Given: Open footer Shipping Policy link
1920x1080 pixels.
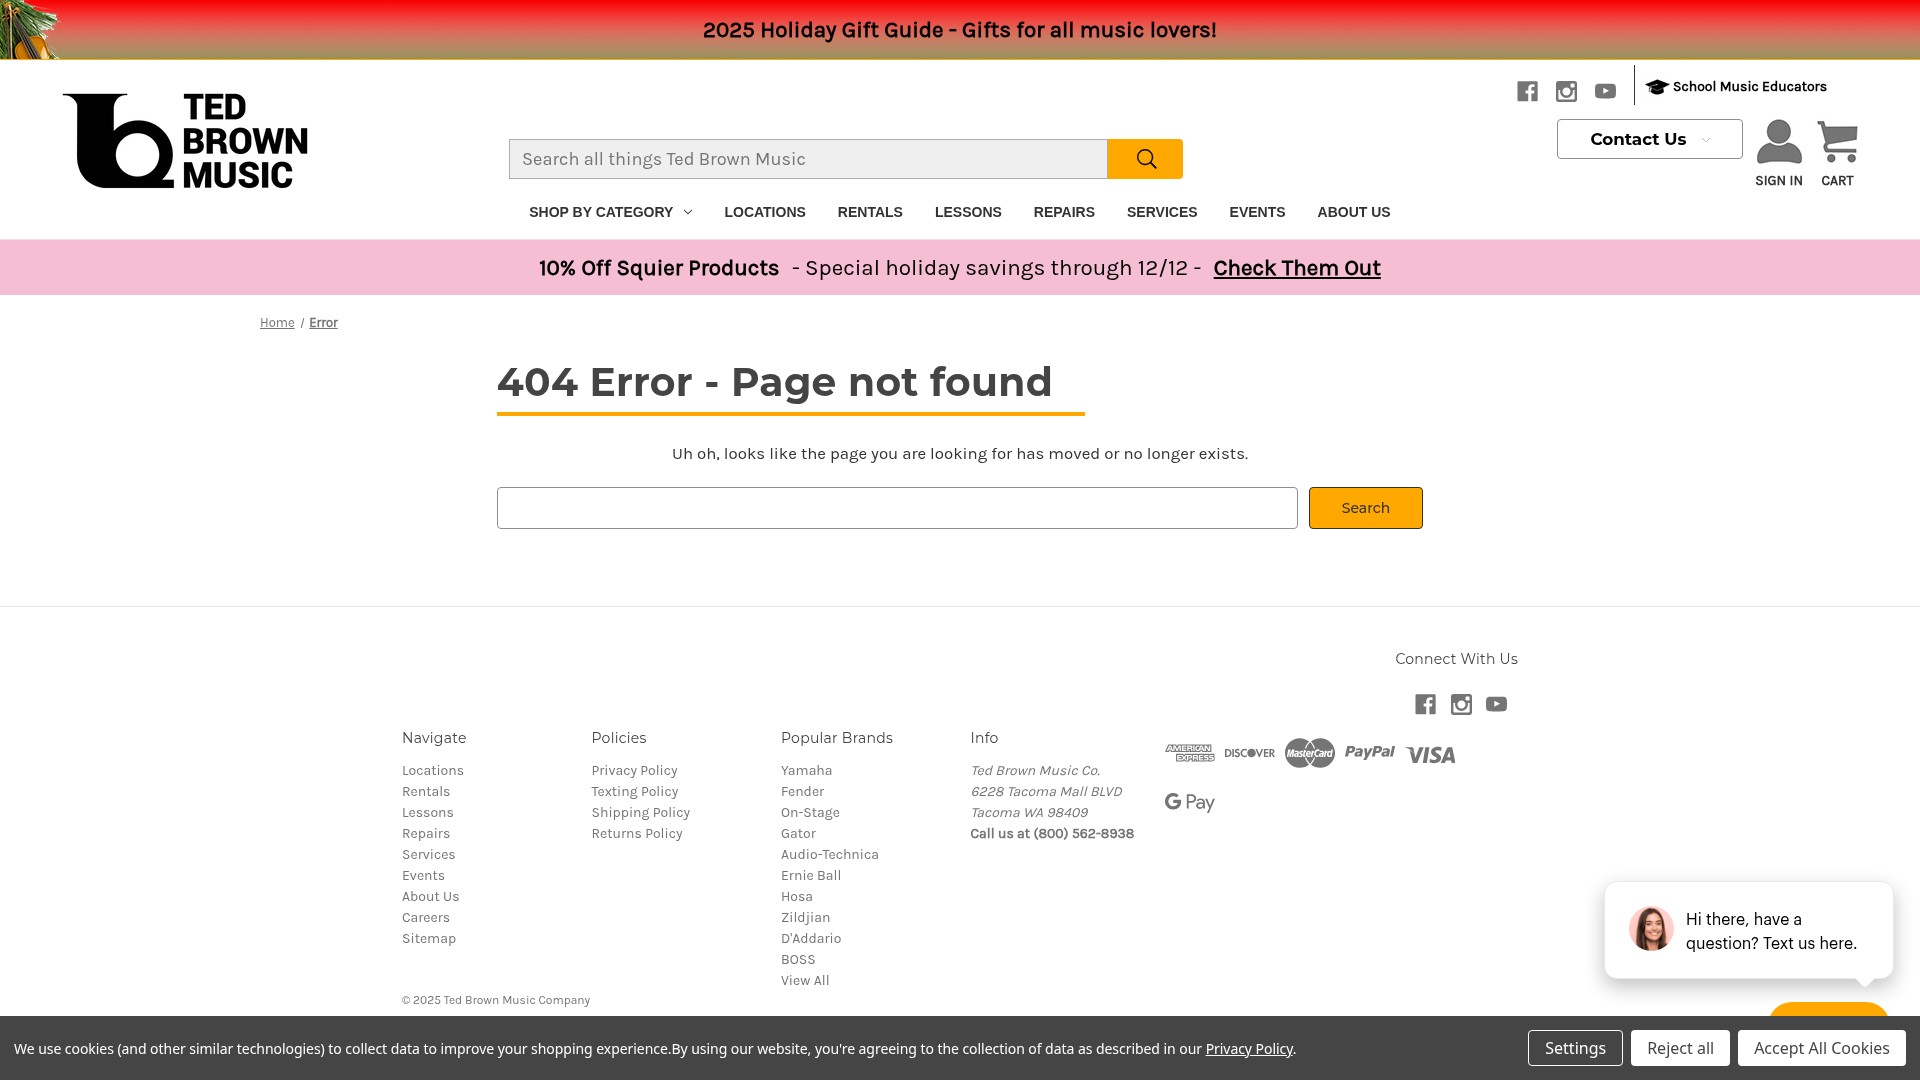Looking at the screenshot, I should coord(640,813).
